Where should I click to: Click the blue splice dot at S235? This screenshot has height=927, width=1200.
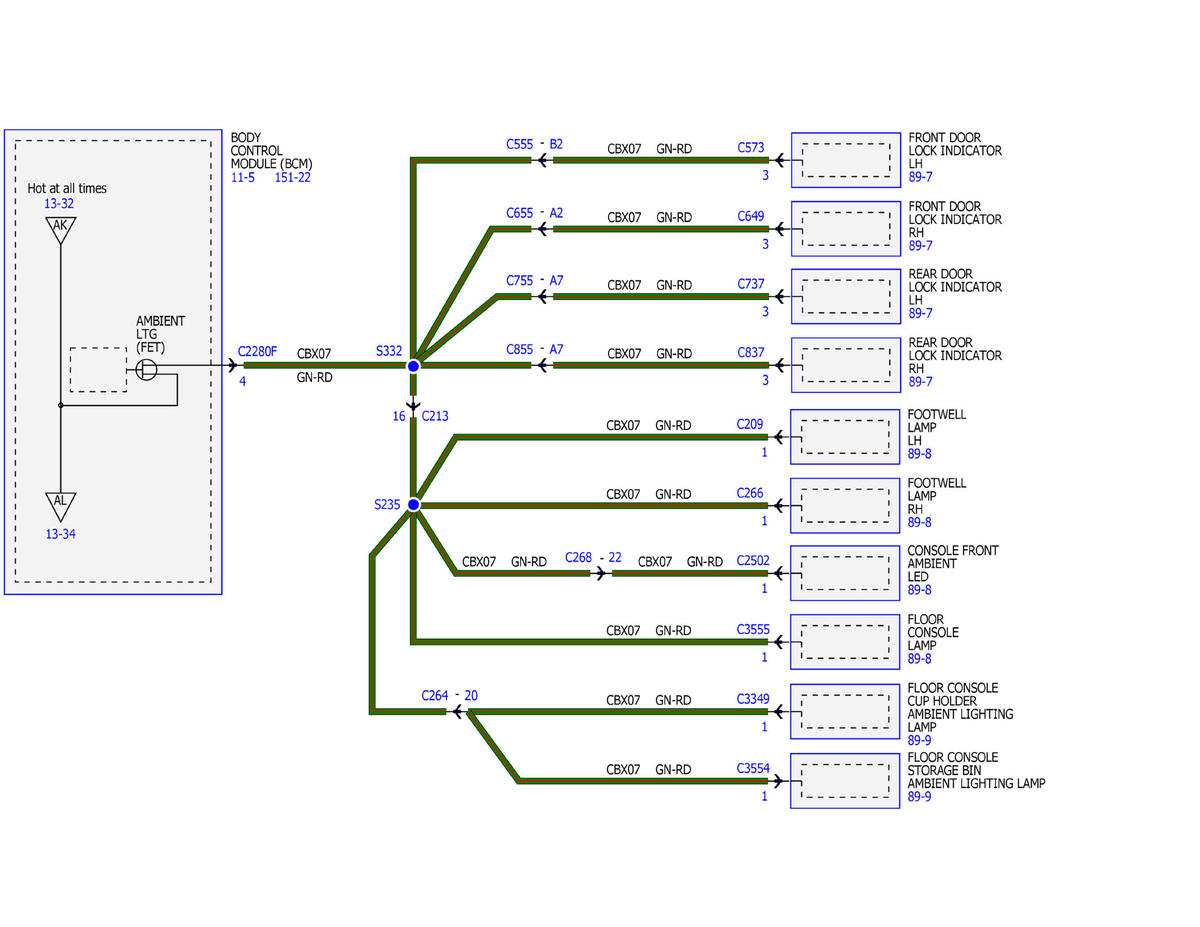click(x=413, y=505)
